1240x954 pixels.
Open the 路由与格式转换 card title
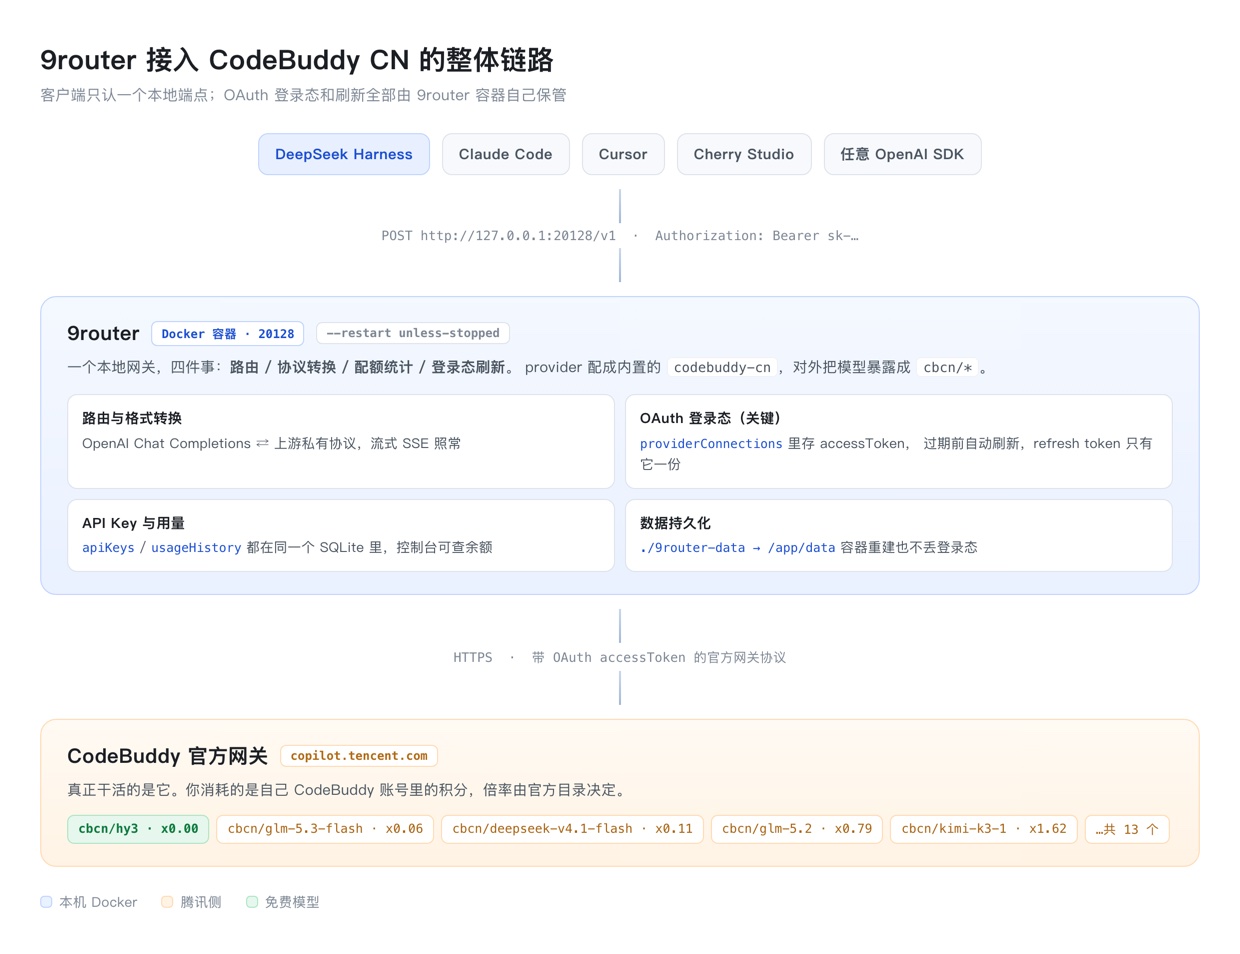132,418
